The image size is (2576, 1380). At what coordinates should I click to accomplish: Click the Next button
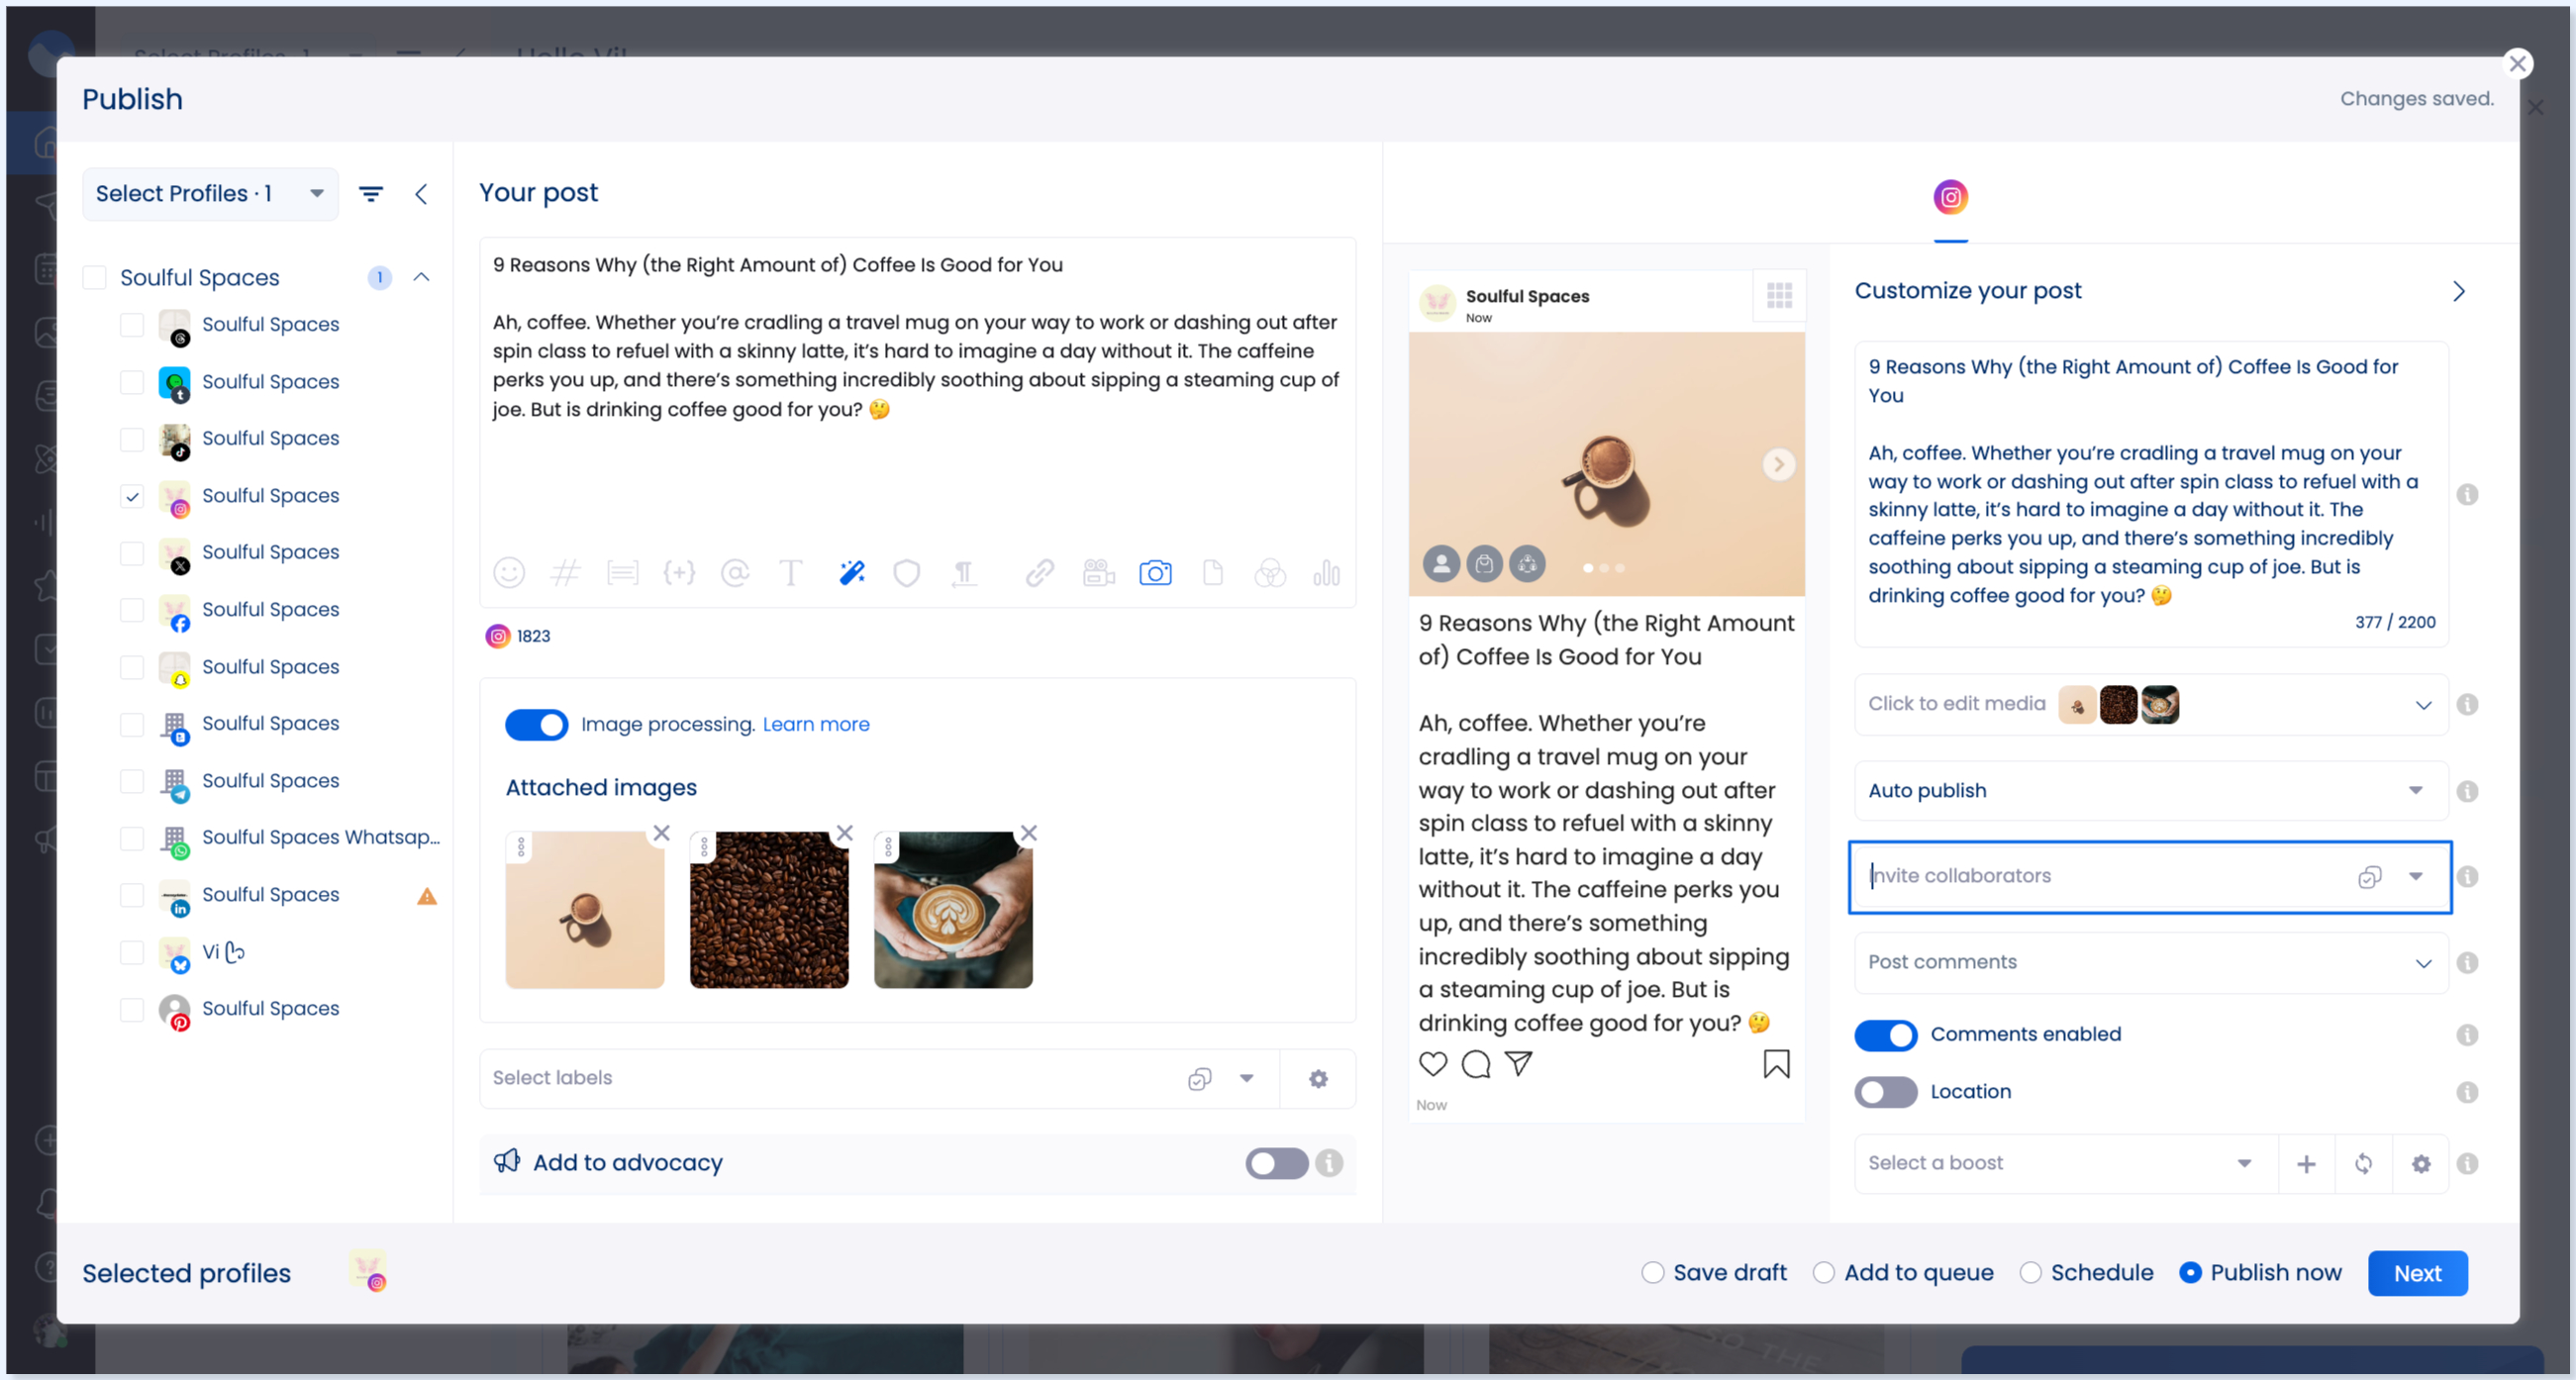click(2418, 1272)
